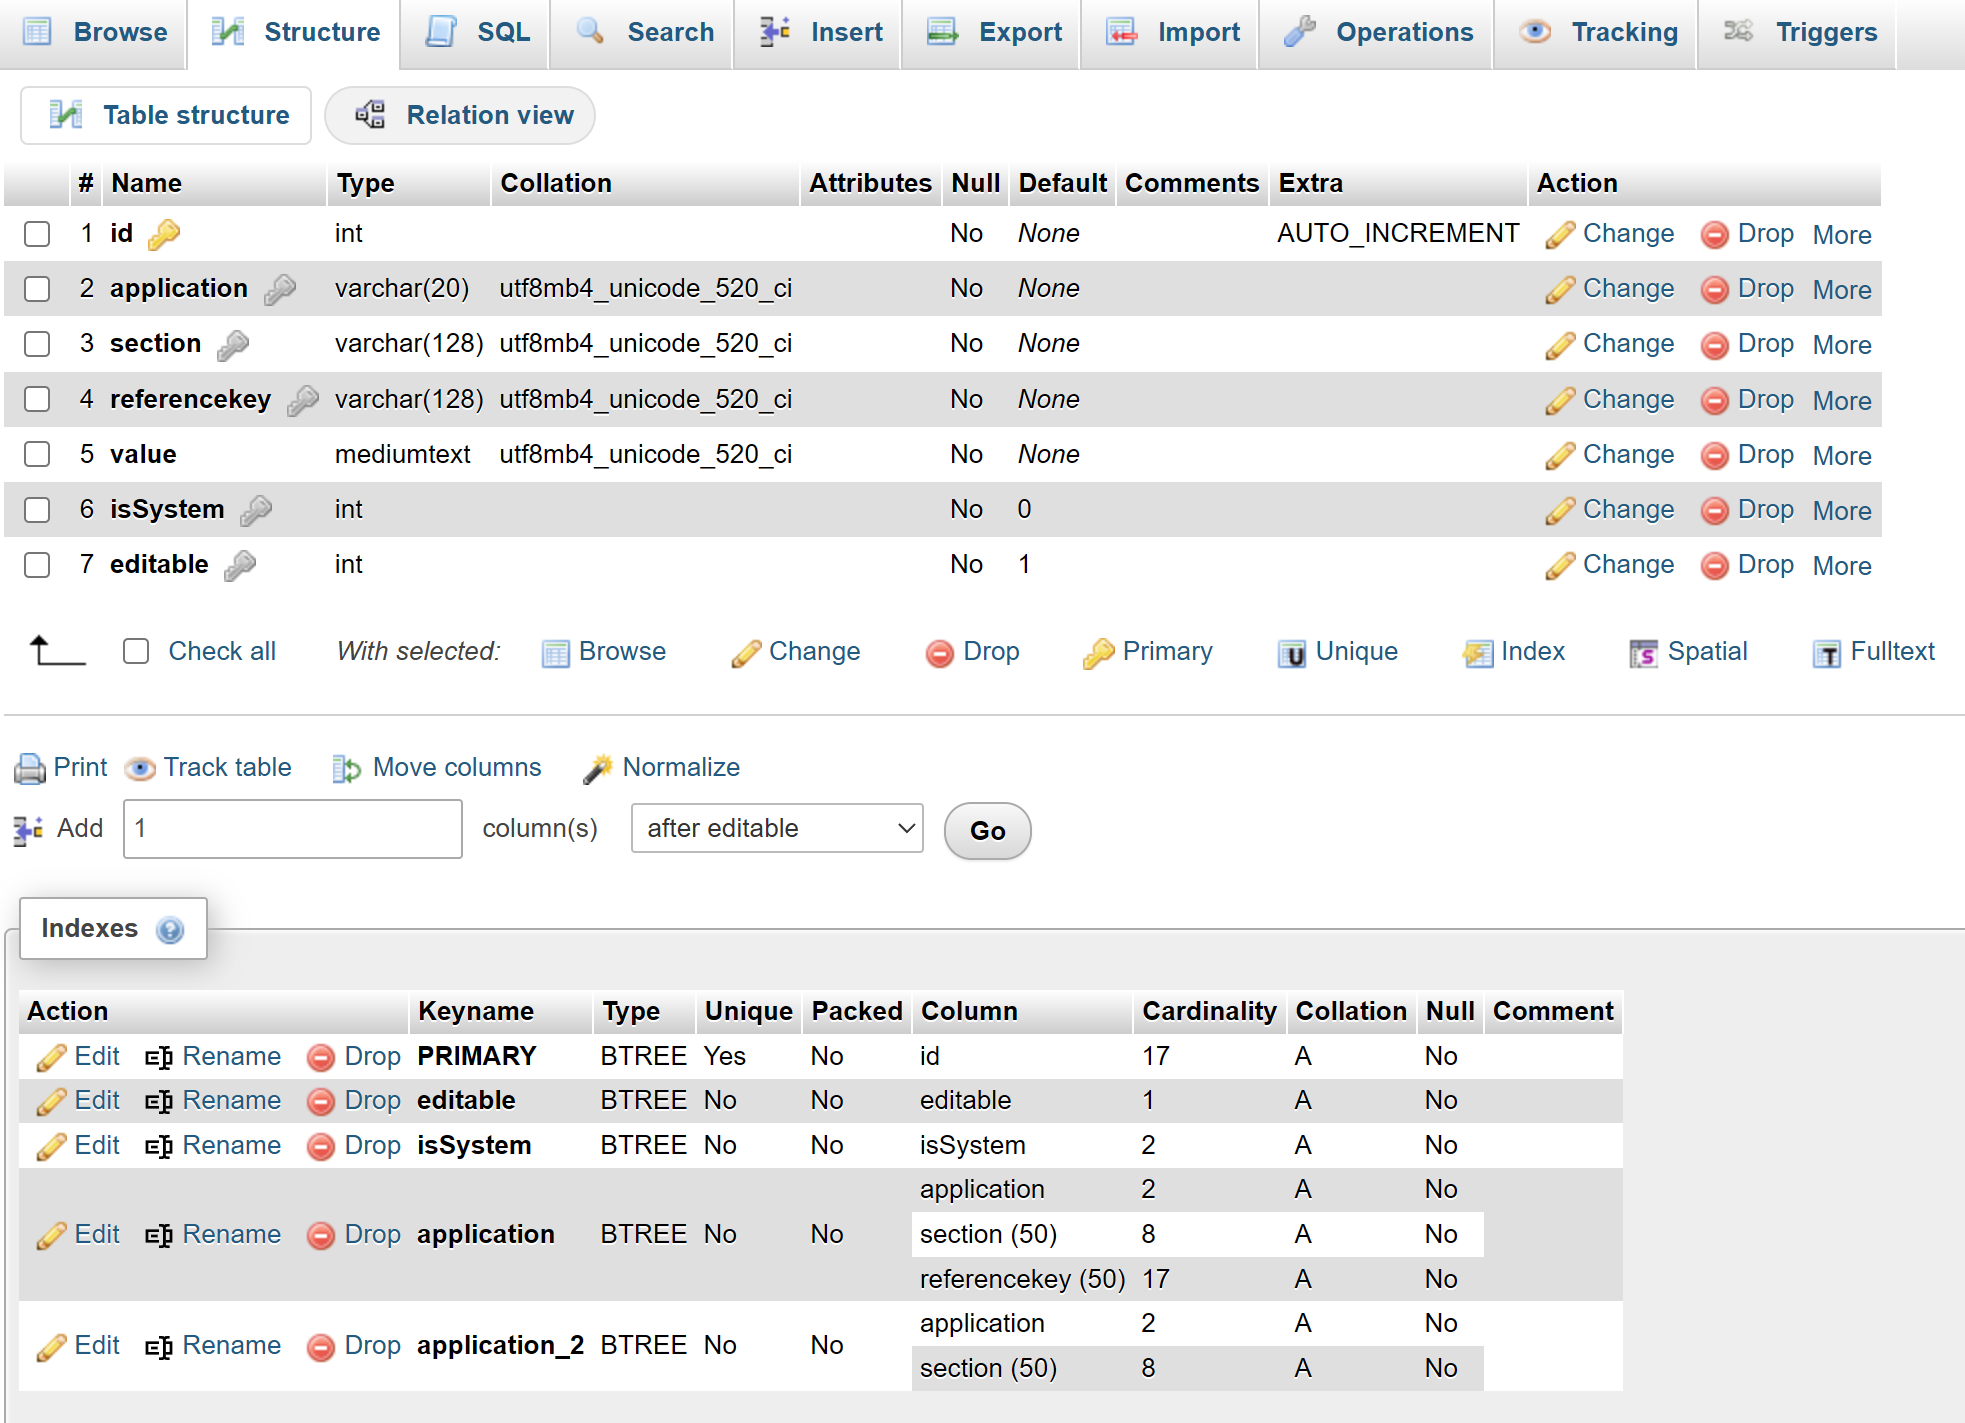Expand More options for referencekey column
1965x1423 pixels.
(1841, 401)
